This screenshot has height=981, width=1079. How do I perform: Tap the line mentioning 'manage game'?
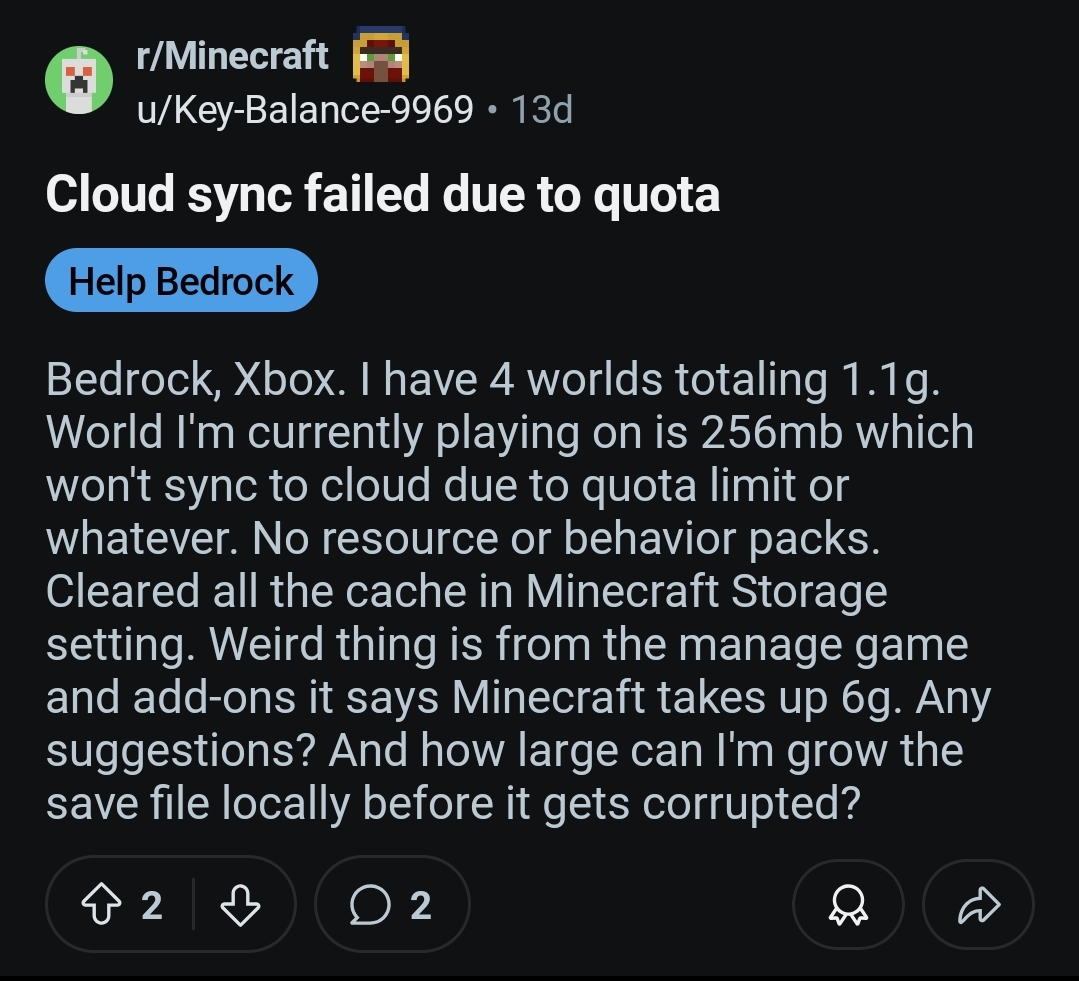506,644
